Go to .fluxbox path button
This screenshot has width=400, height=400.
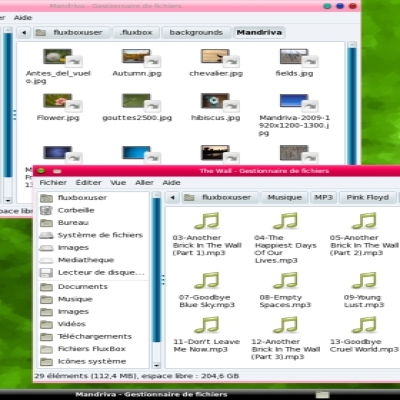[136, 33]
